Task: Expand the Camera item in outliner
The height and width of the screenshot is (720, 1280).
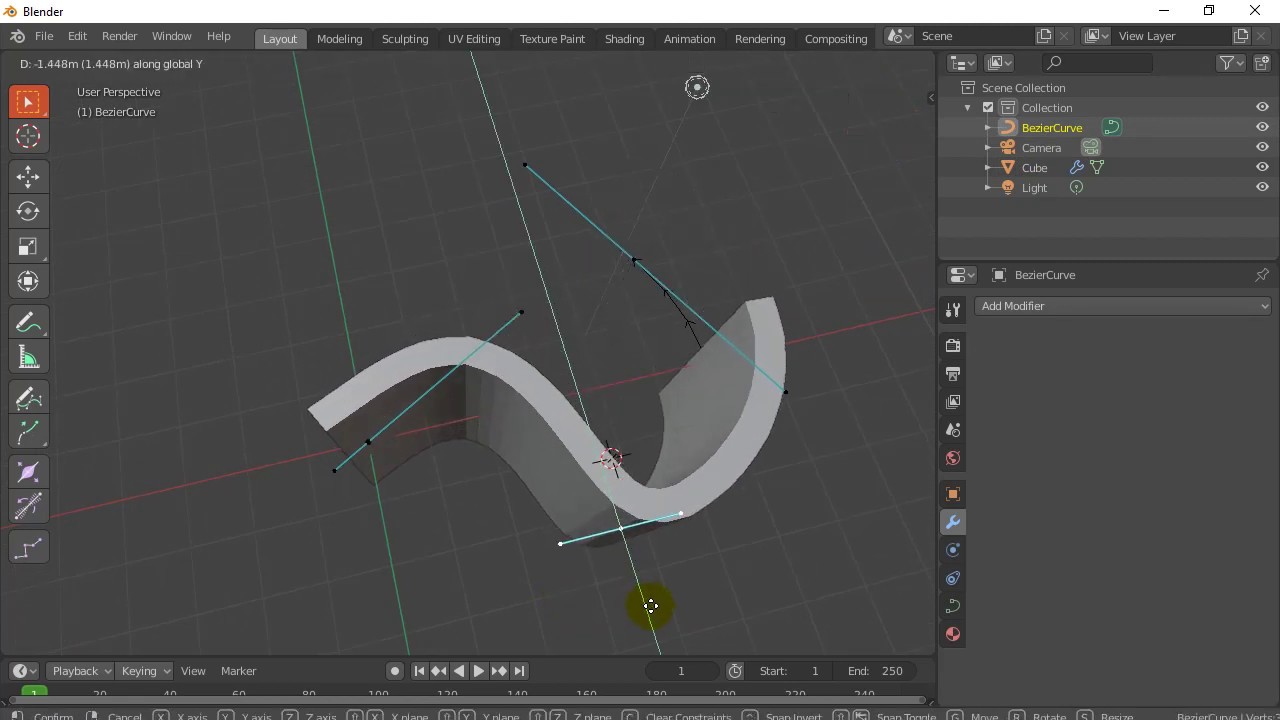Action: [988, 148]
